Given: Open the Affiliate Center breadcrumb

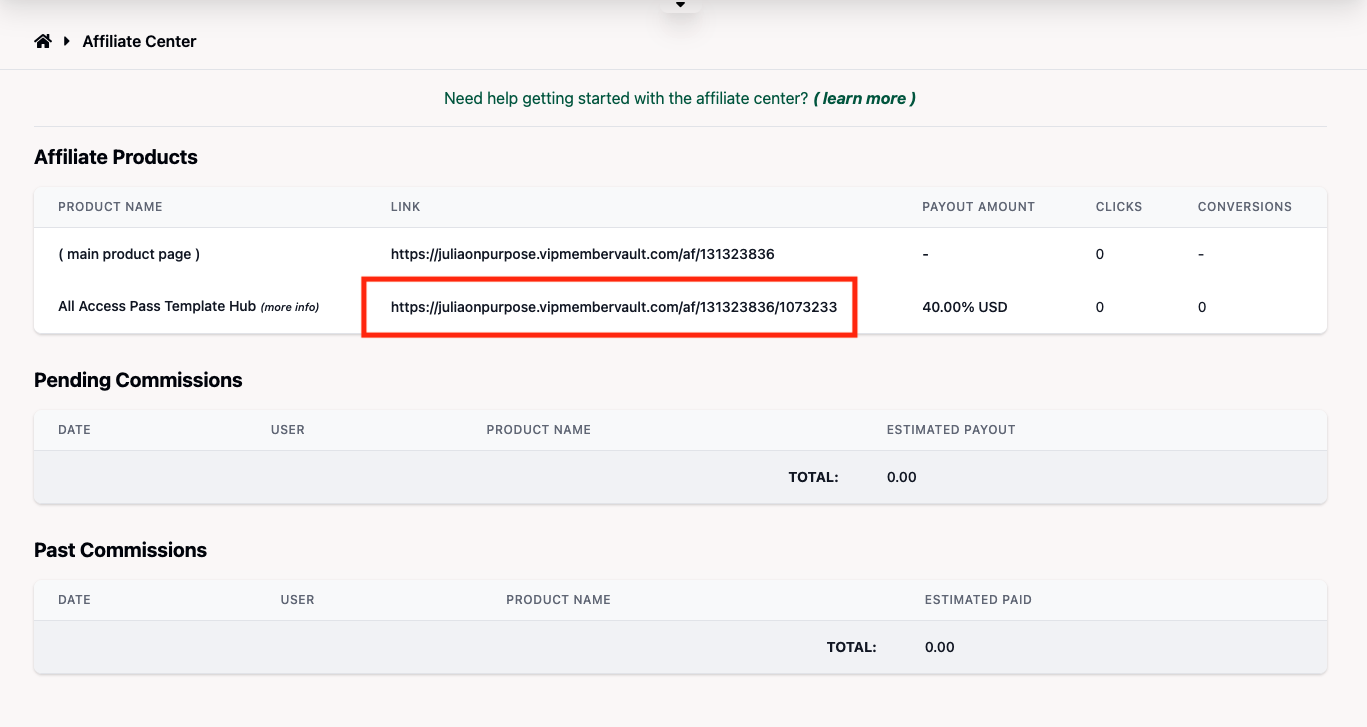Looking at the screenshot, I should pos(139,41).
